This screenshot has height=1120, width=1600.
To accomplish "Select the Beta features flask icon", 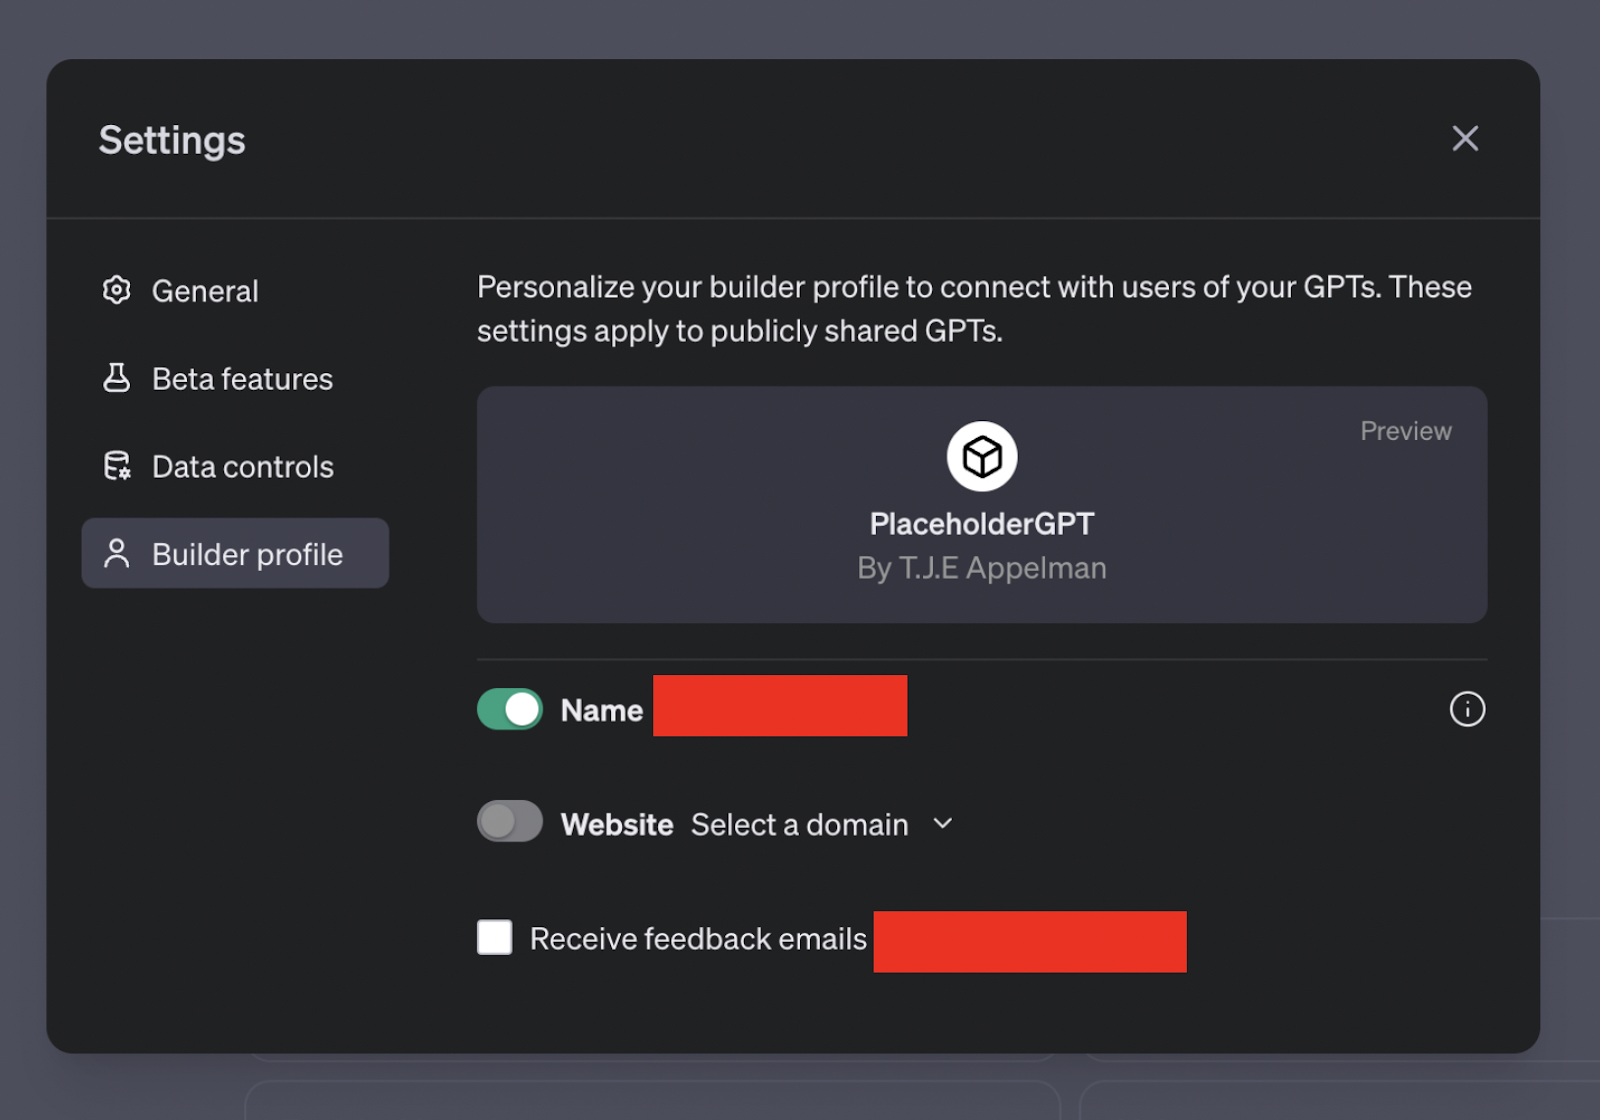I will pyautogui.click(x=117, y=378).
